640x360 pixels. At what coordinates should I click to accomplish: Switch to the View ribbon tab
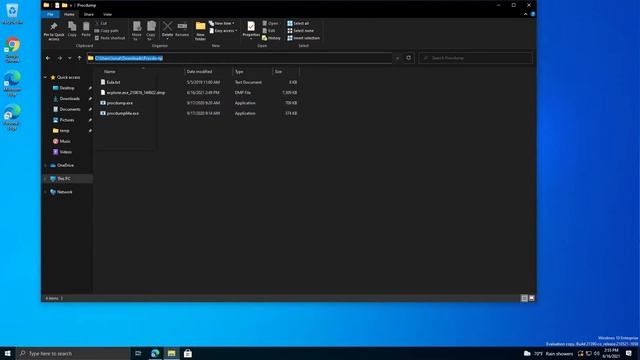pos(107,14)
